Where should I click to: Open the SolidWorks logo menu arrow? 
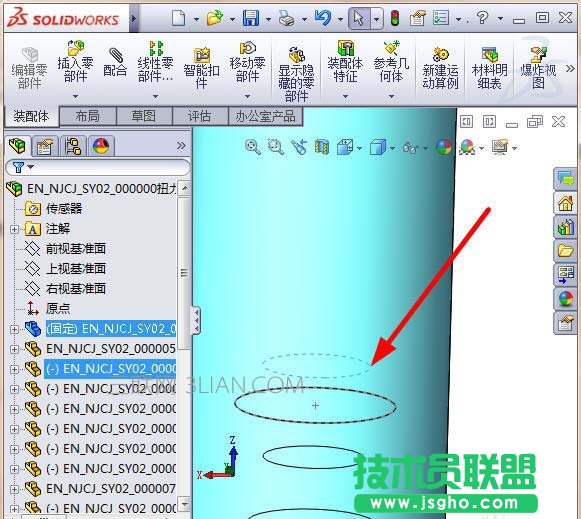(x=134, y=18)
